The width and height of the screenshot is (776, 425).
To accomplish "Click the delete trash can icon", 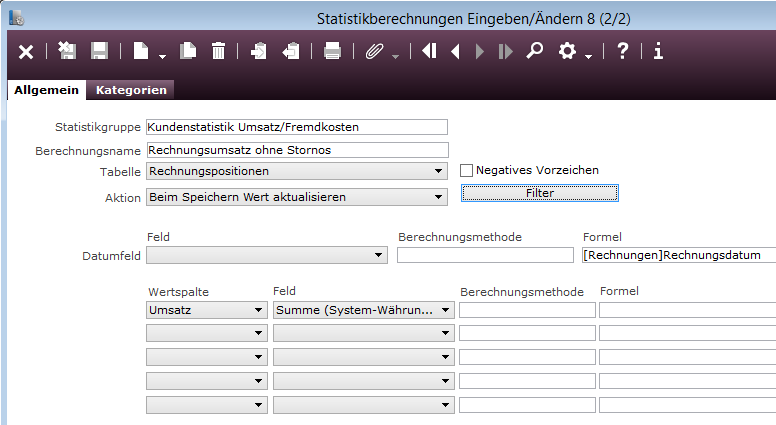I will 218,52.
